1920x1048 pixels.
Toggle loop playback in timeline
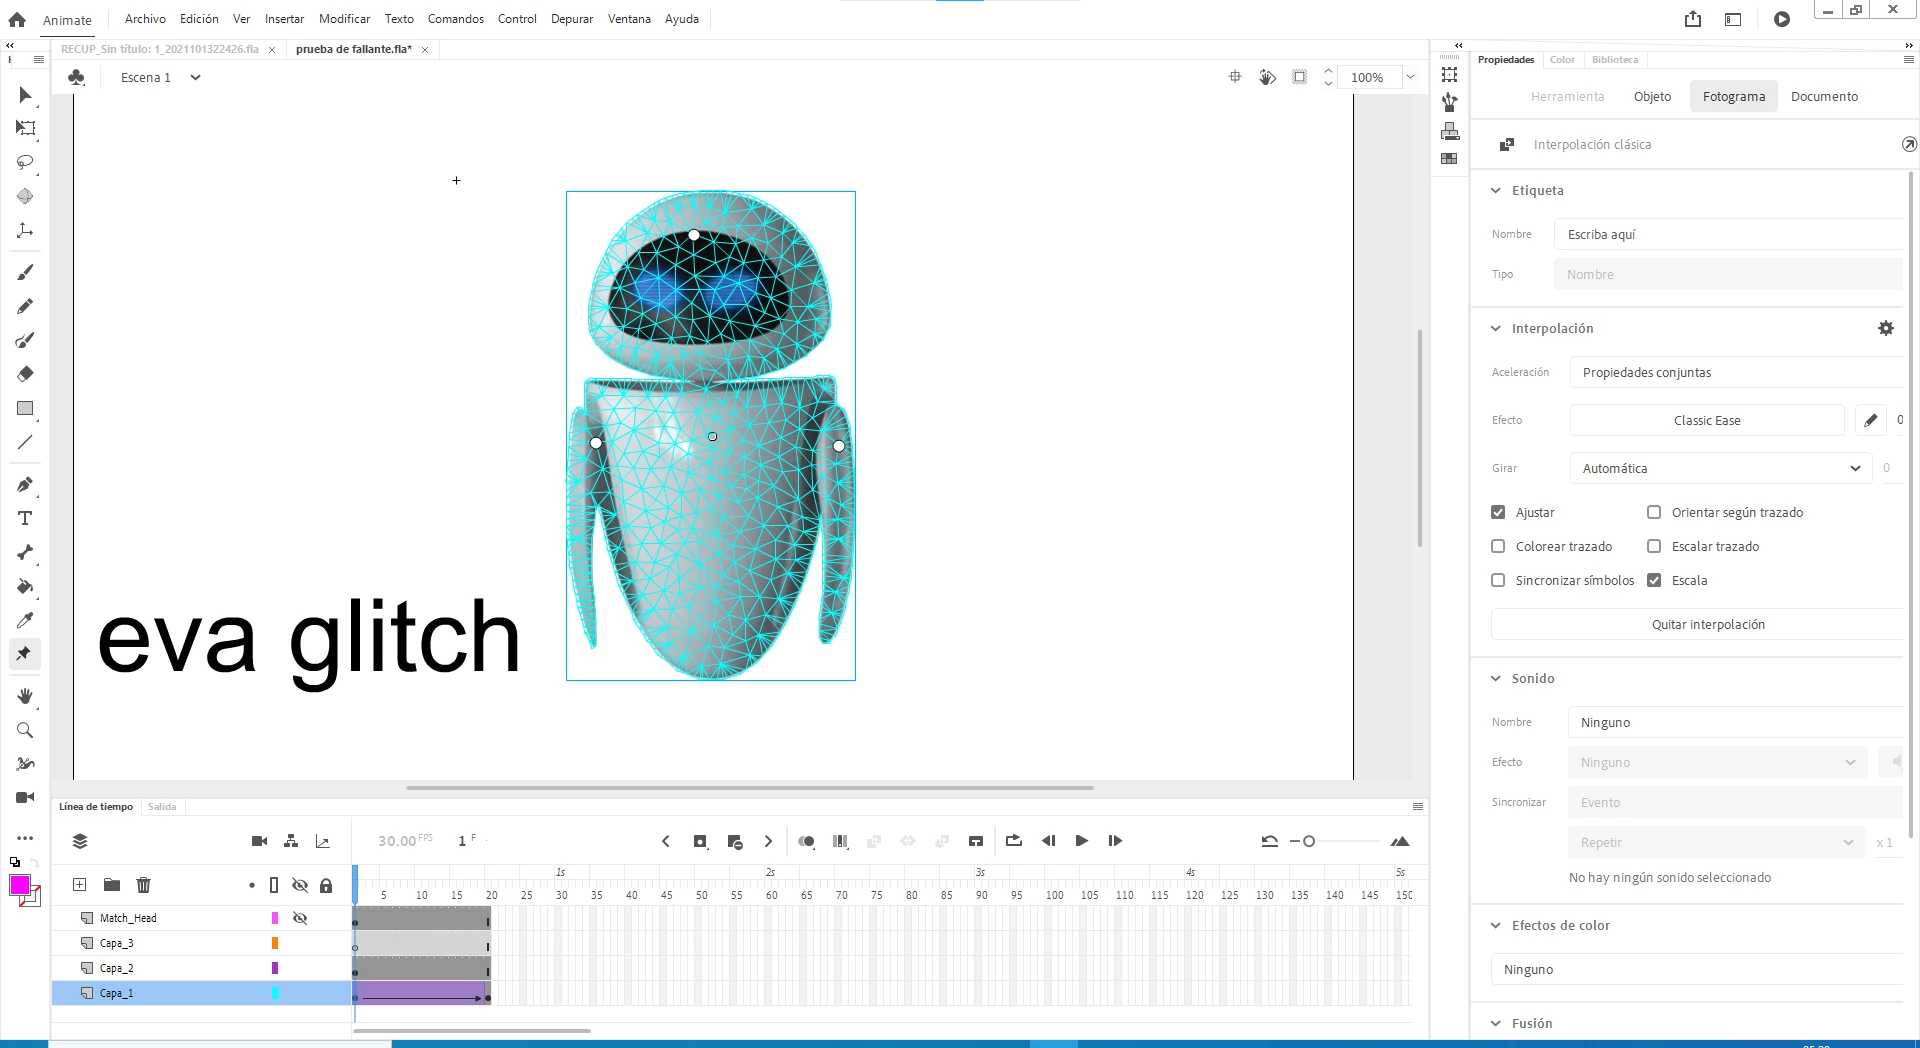point(1014,841)
